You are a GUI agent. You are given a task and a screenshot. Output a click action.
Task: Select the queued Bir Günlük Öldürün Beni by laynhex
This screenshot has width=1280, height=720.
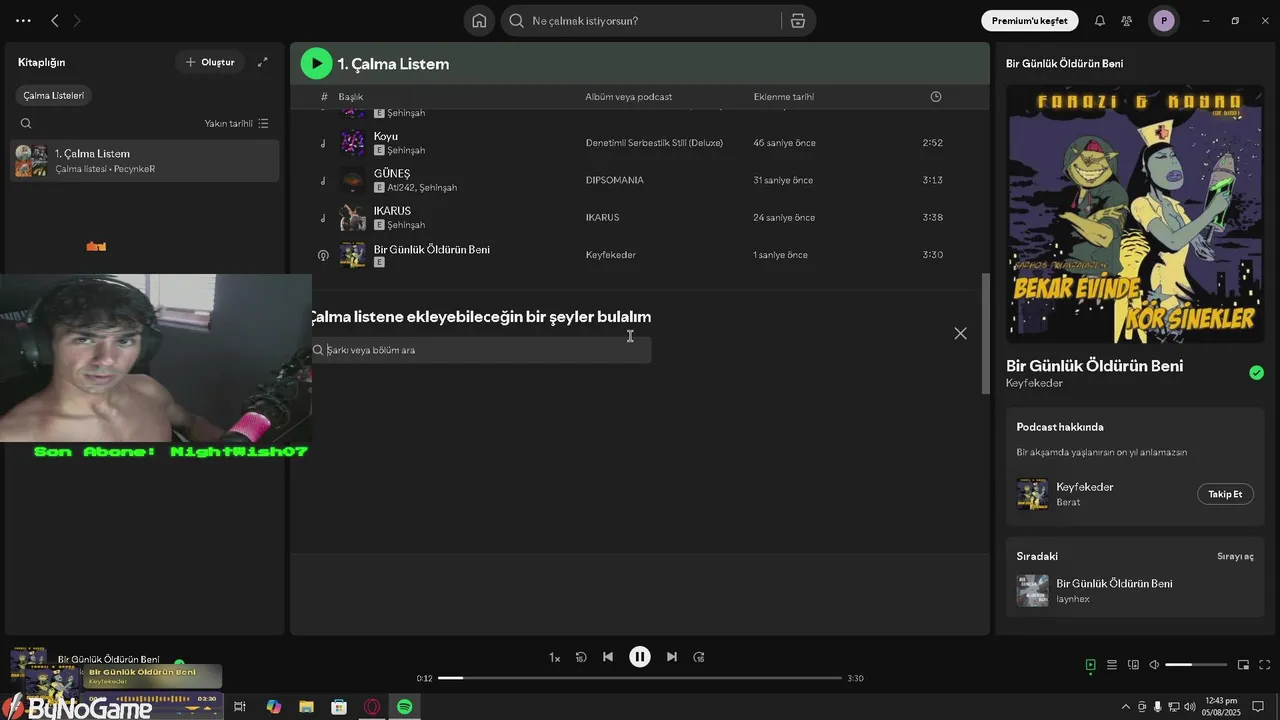pos(1134,590)
